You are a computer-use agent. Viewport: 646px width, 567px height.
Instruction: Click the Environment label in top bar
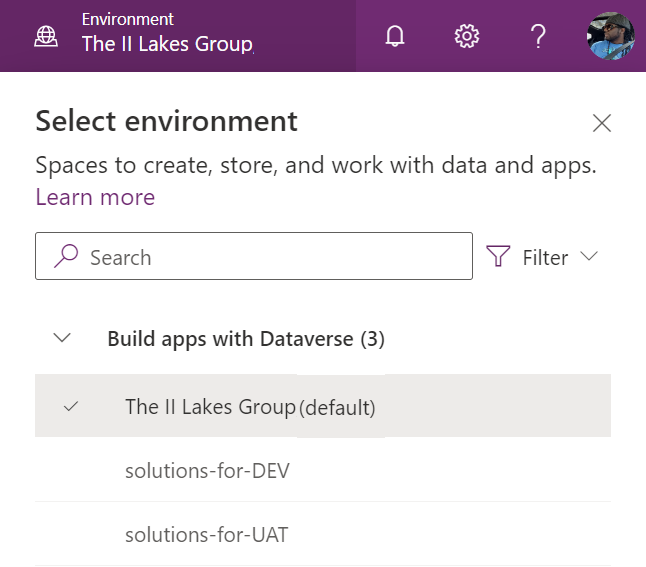coord(127,19)
